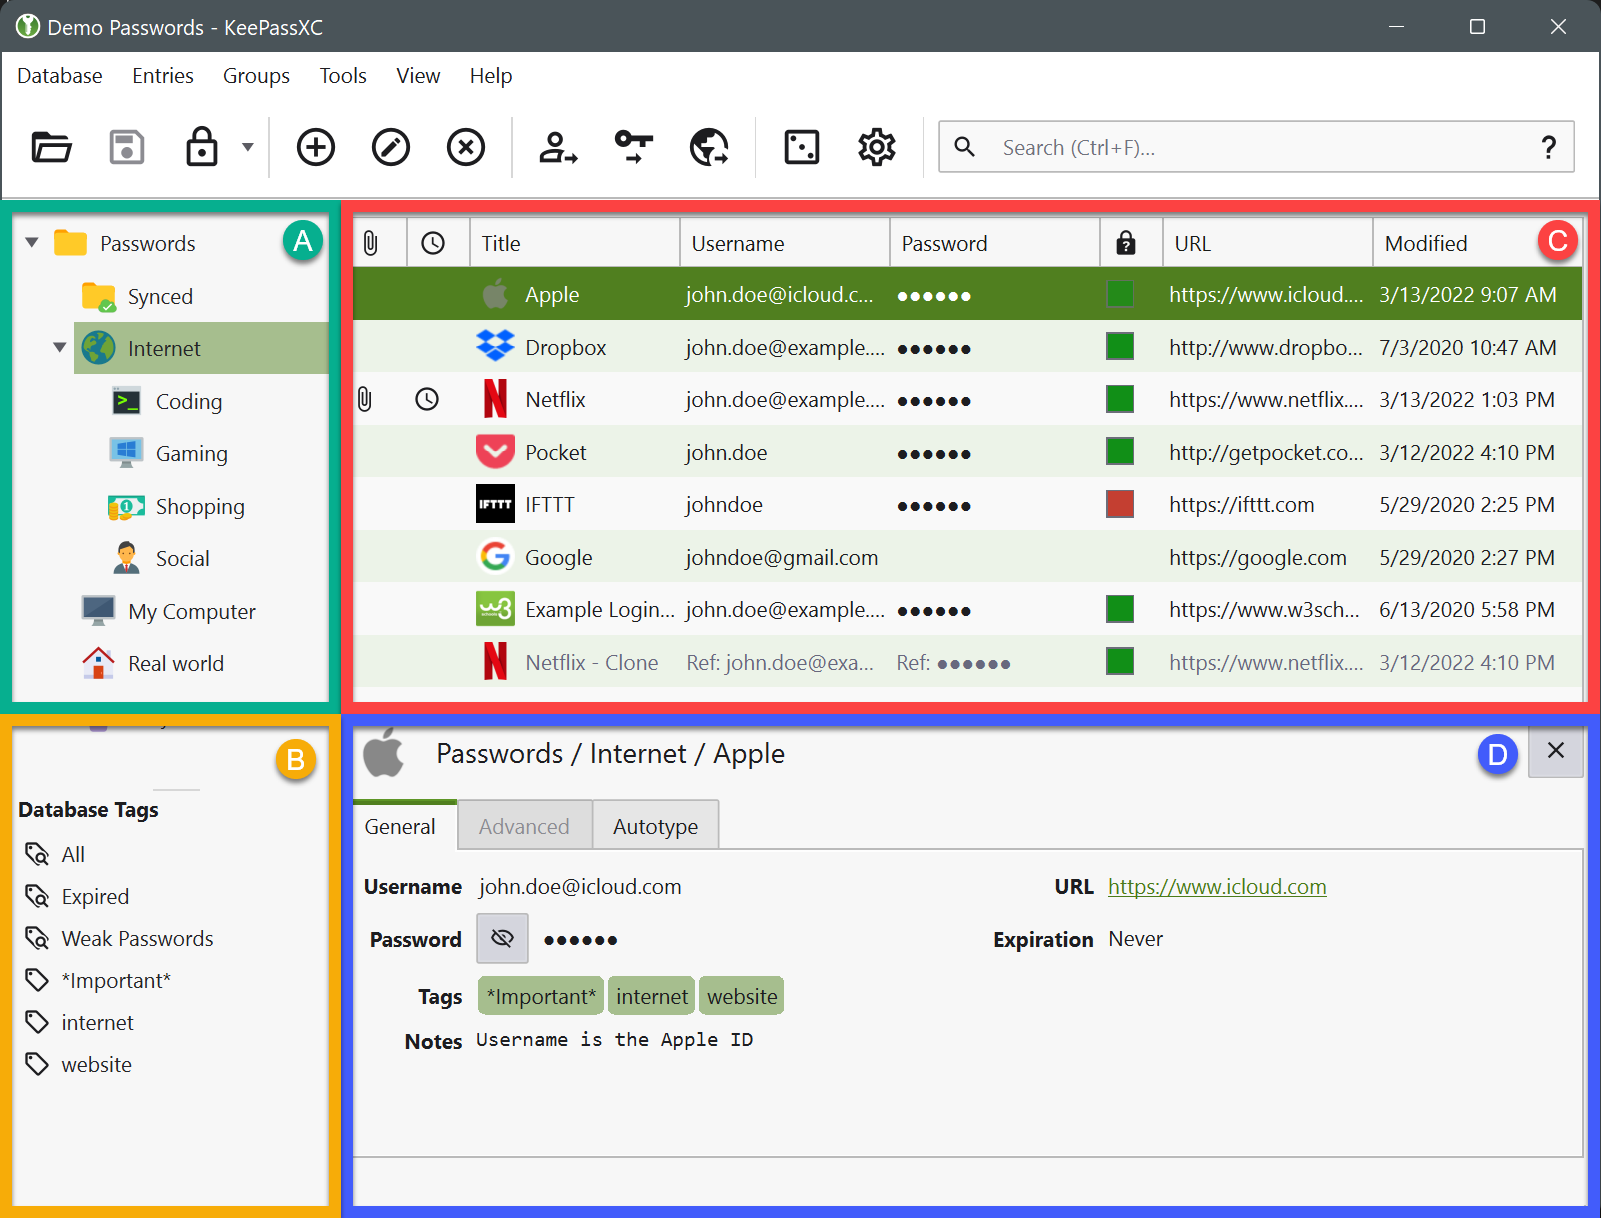This screenshot has width=1601, height=1218.
Task: Click the Edit Entry pencil icon
Action: pyautogui.click(x=391, y=147)
